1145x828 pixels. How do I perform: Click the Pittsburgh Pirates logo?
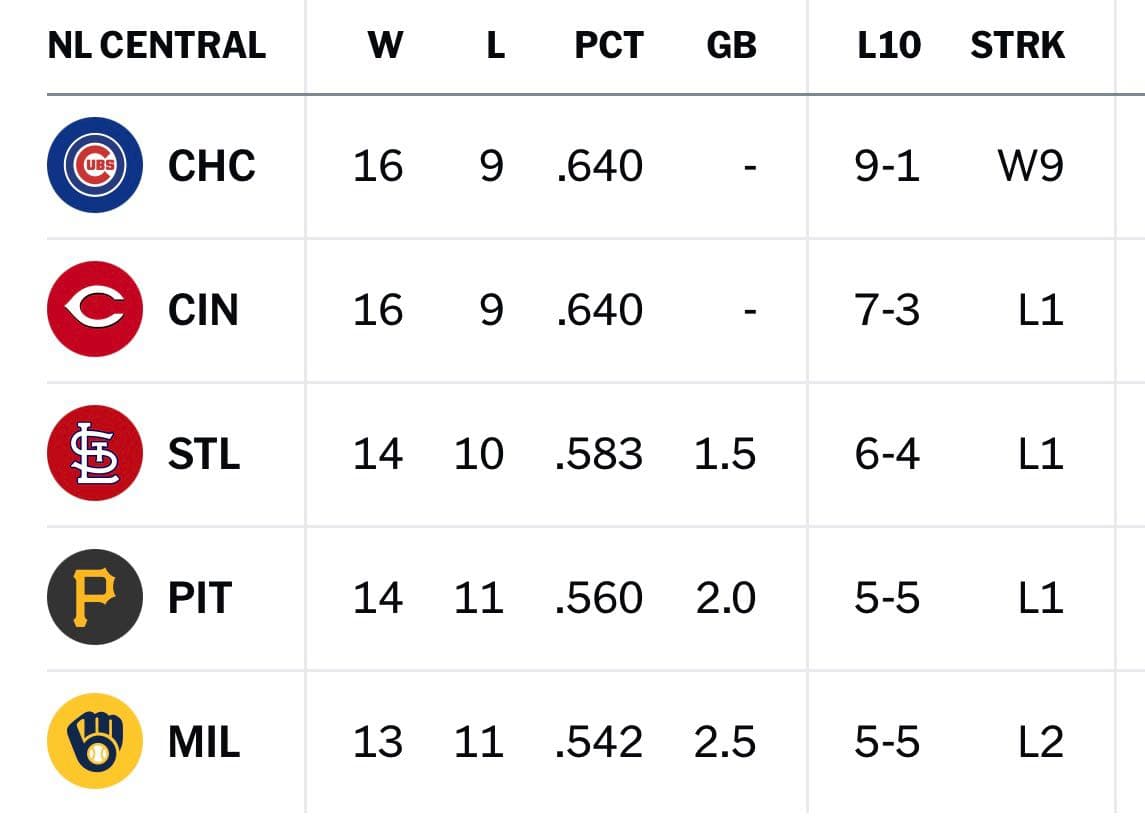(95, 597)
